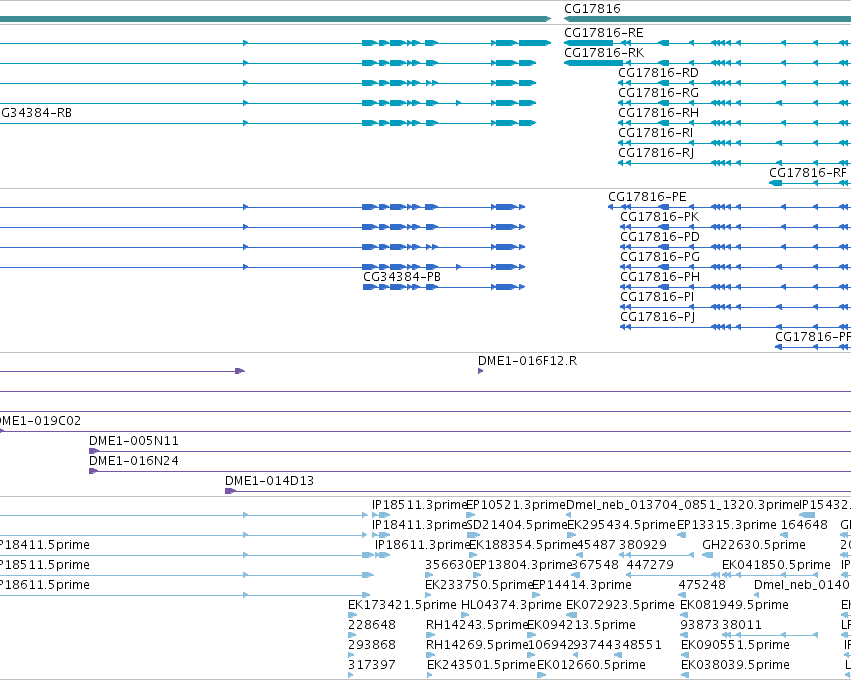
Task: Select transcript CG17816-RK label
Action: tap(604, 53)
